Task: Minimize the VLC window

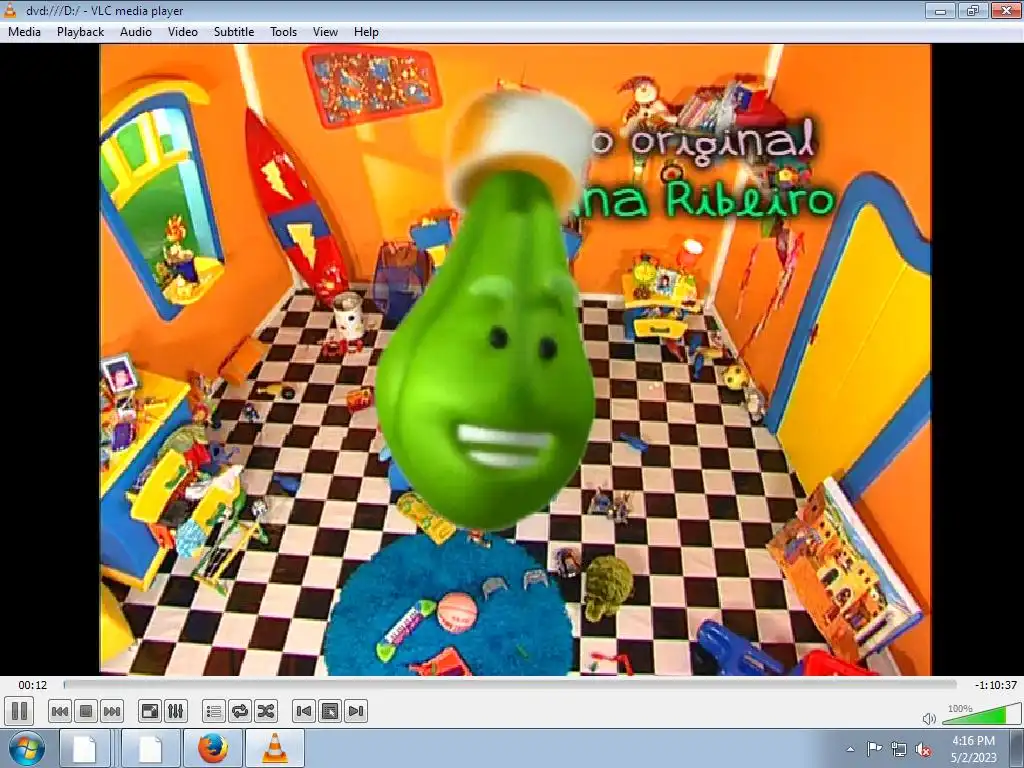Action: pyautogui.click(x=940, y=10)
